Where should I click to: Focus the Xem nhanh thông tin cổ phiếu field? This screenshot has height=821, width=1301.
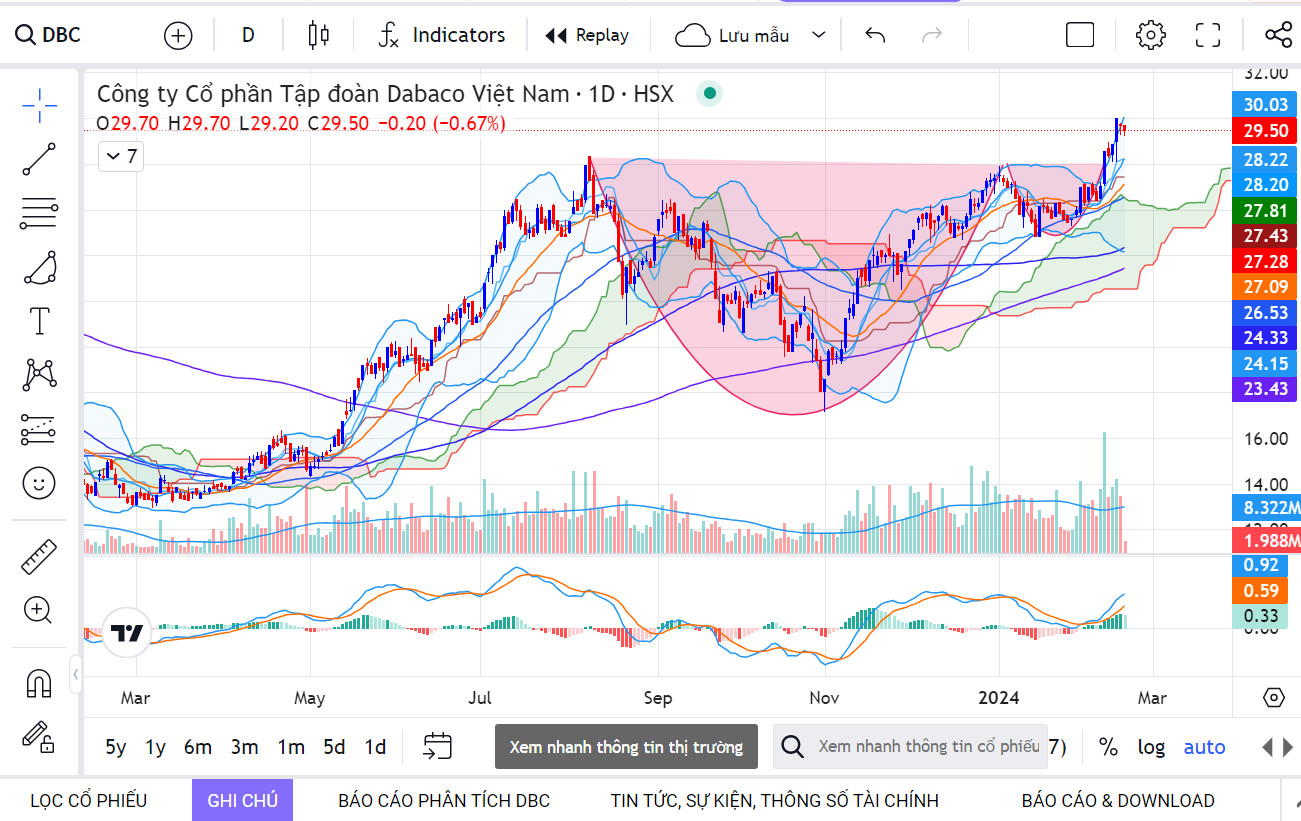(x=910, y=747)
